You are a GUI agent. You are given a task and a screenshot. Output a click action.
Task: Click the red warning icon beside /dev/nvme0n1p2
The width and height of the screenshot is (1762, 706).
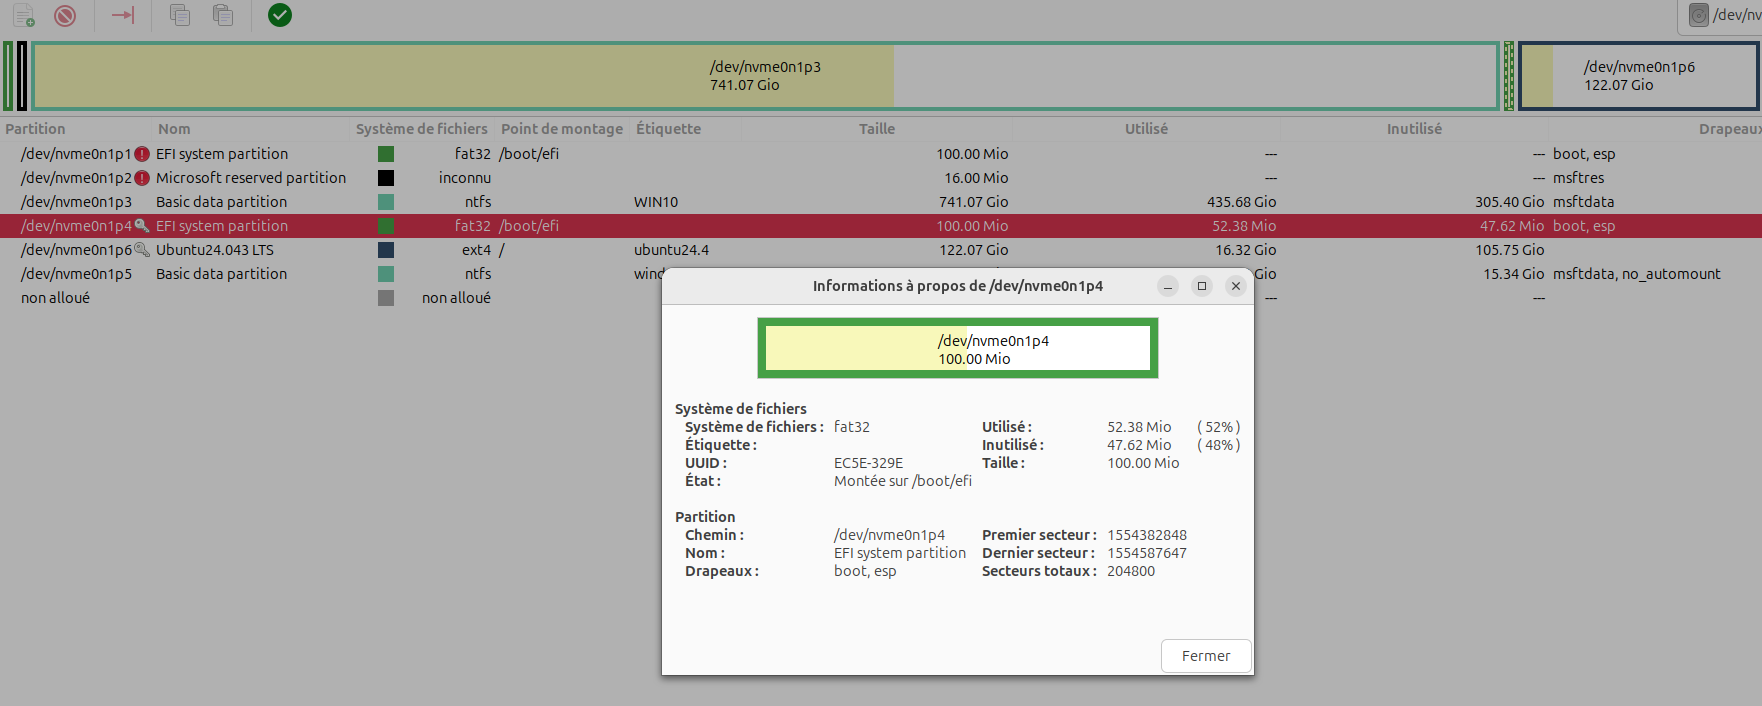click(142, 178)
